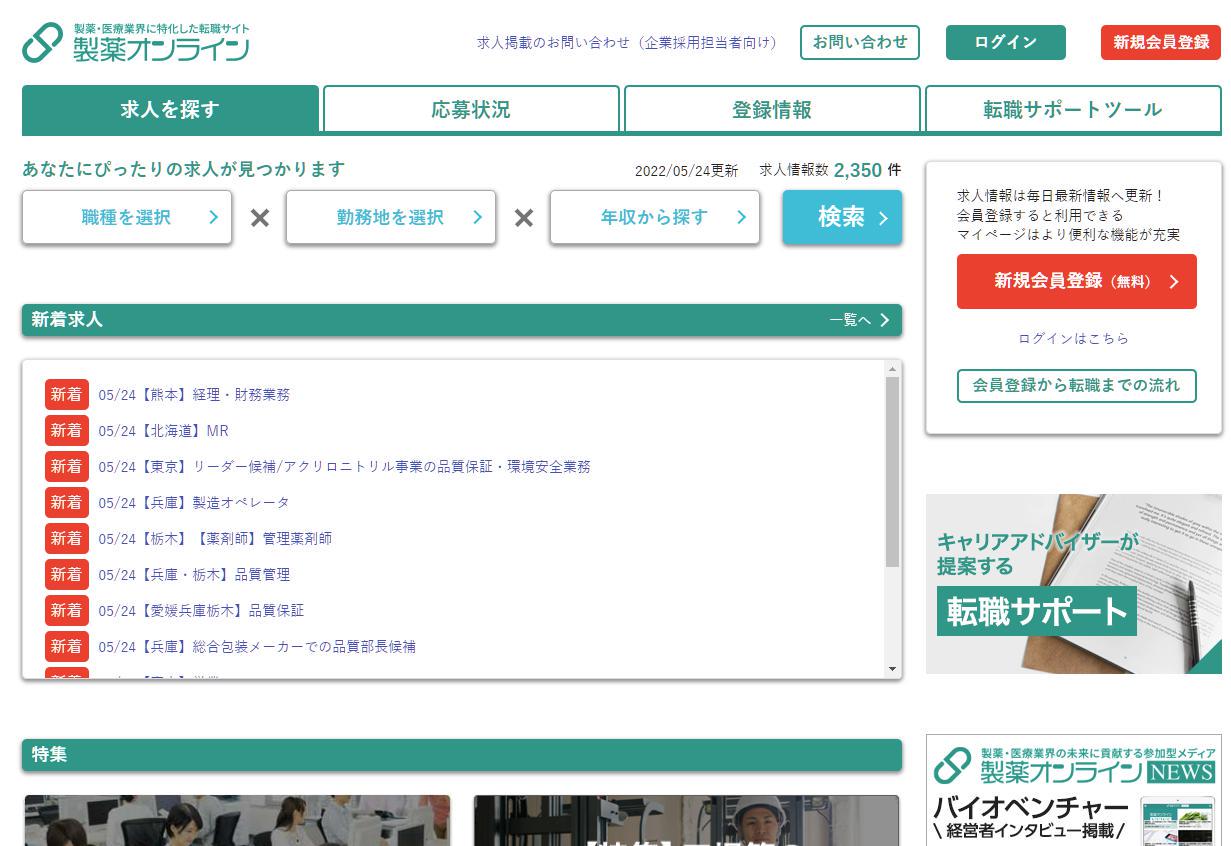1231x846 pixels.
Task: Expand the 年収から探す selector
Action: coord(655,218)
